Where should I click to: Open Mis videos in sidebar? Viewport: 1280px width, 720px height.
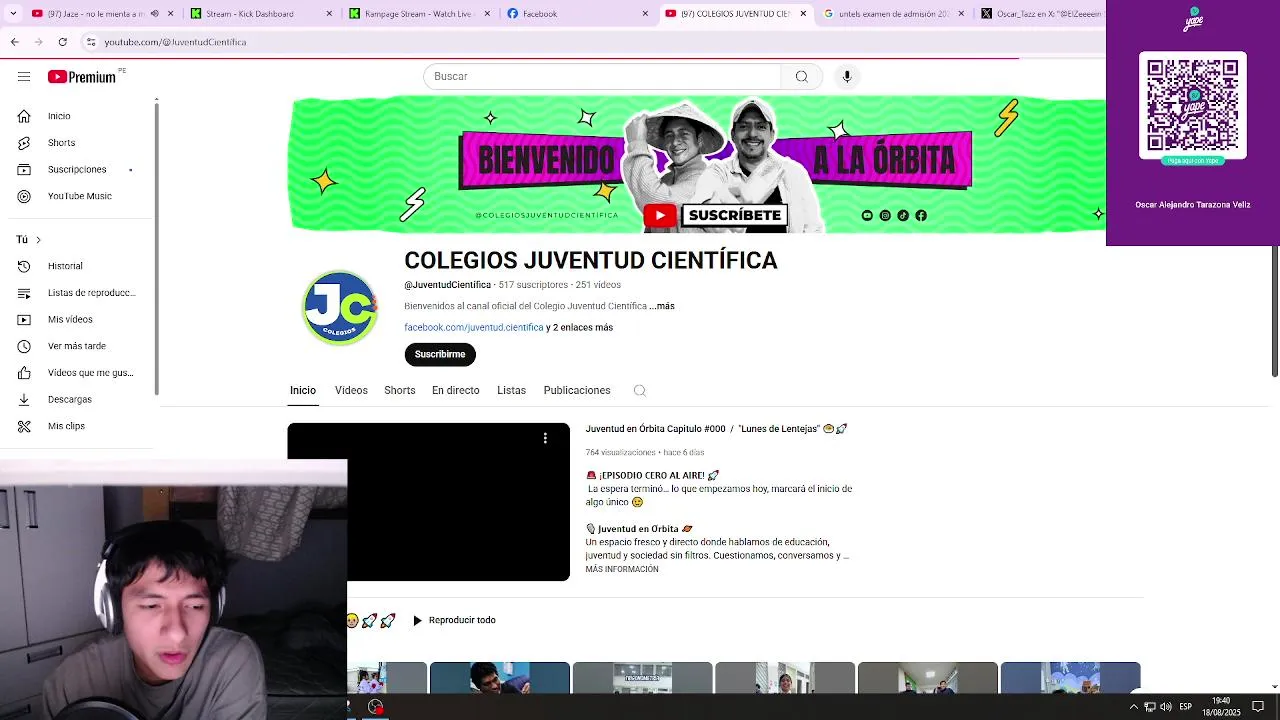coord(78,319)
